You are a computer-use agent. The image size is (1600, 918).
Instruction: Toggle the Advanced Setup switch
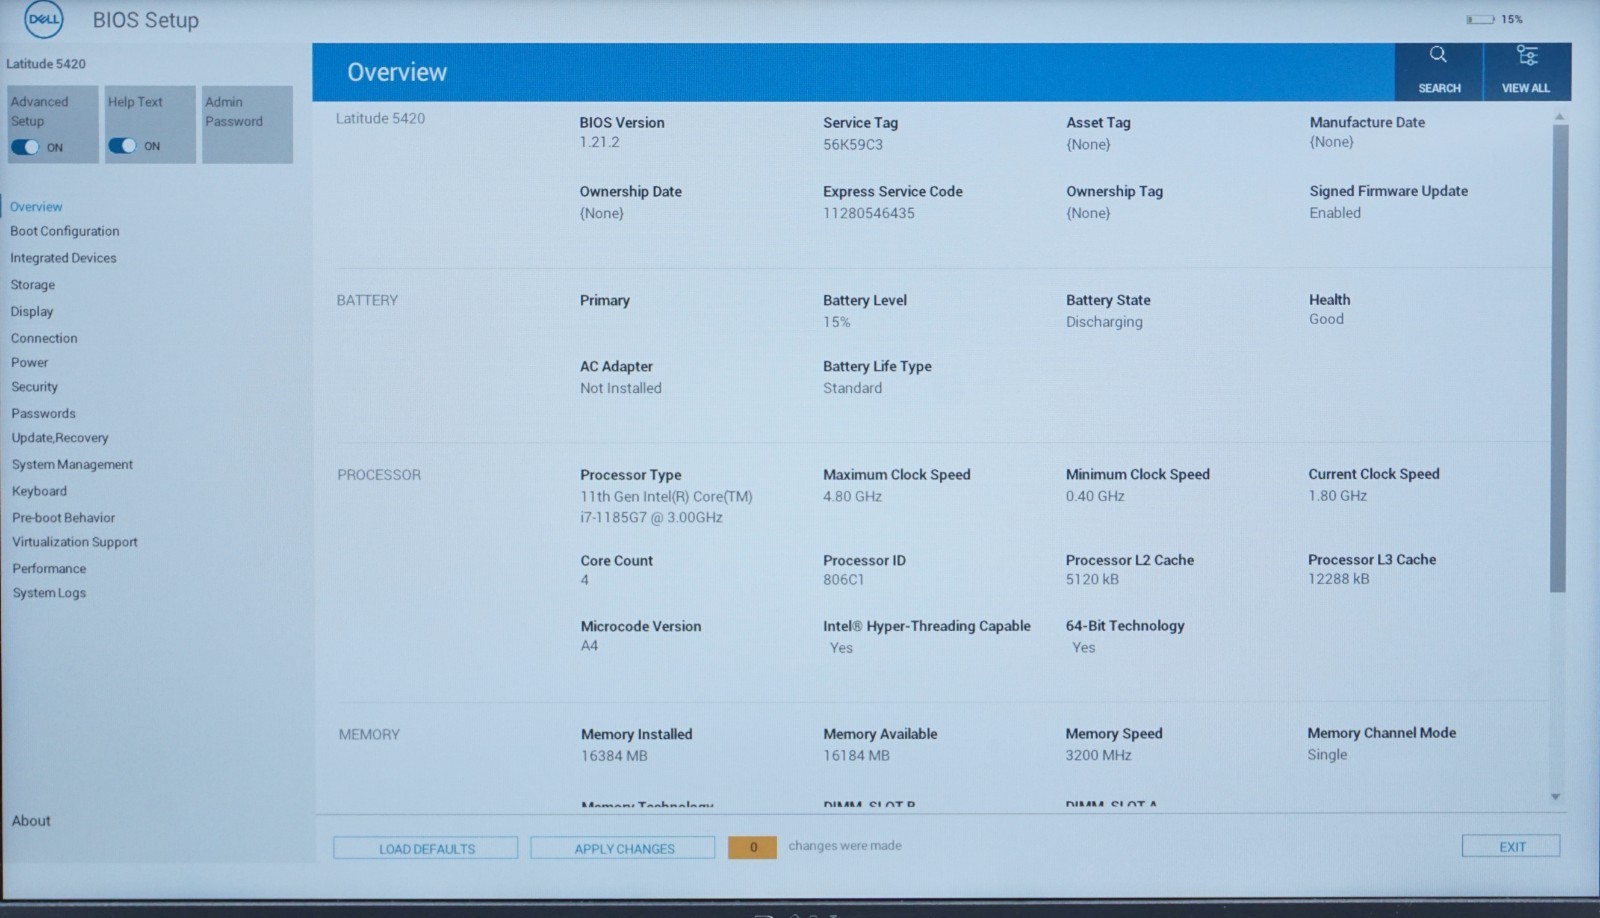(x=25, y=147)
